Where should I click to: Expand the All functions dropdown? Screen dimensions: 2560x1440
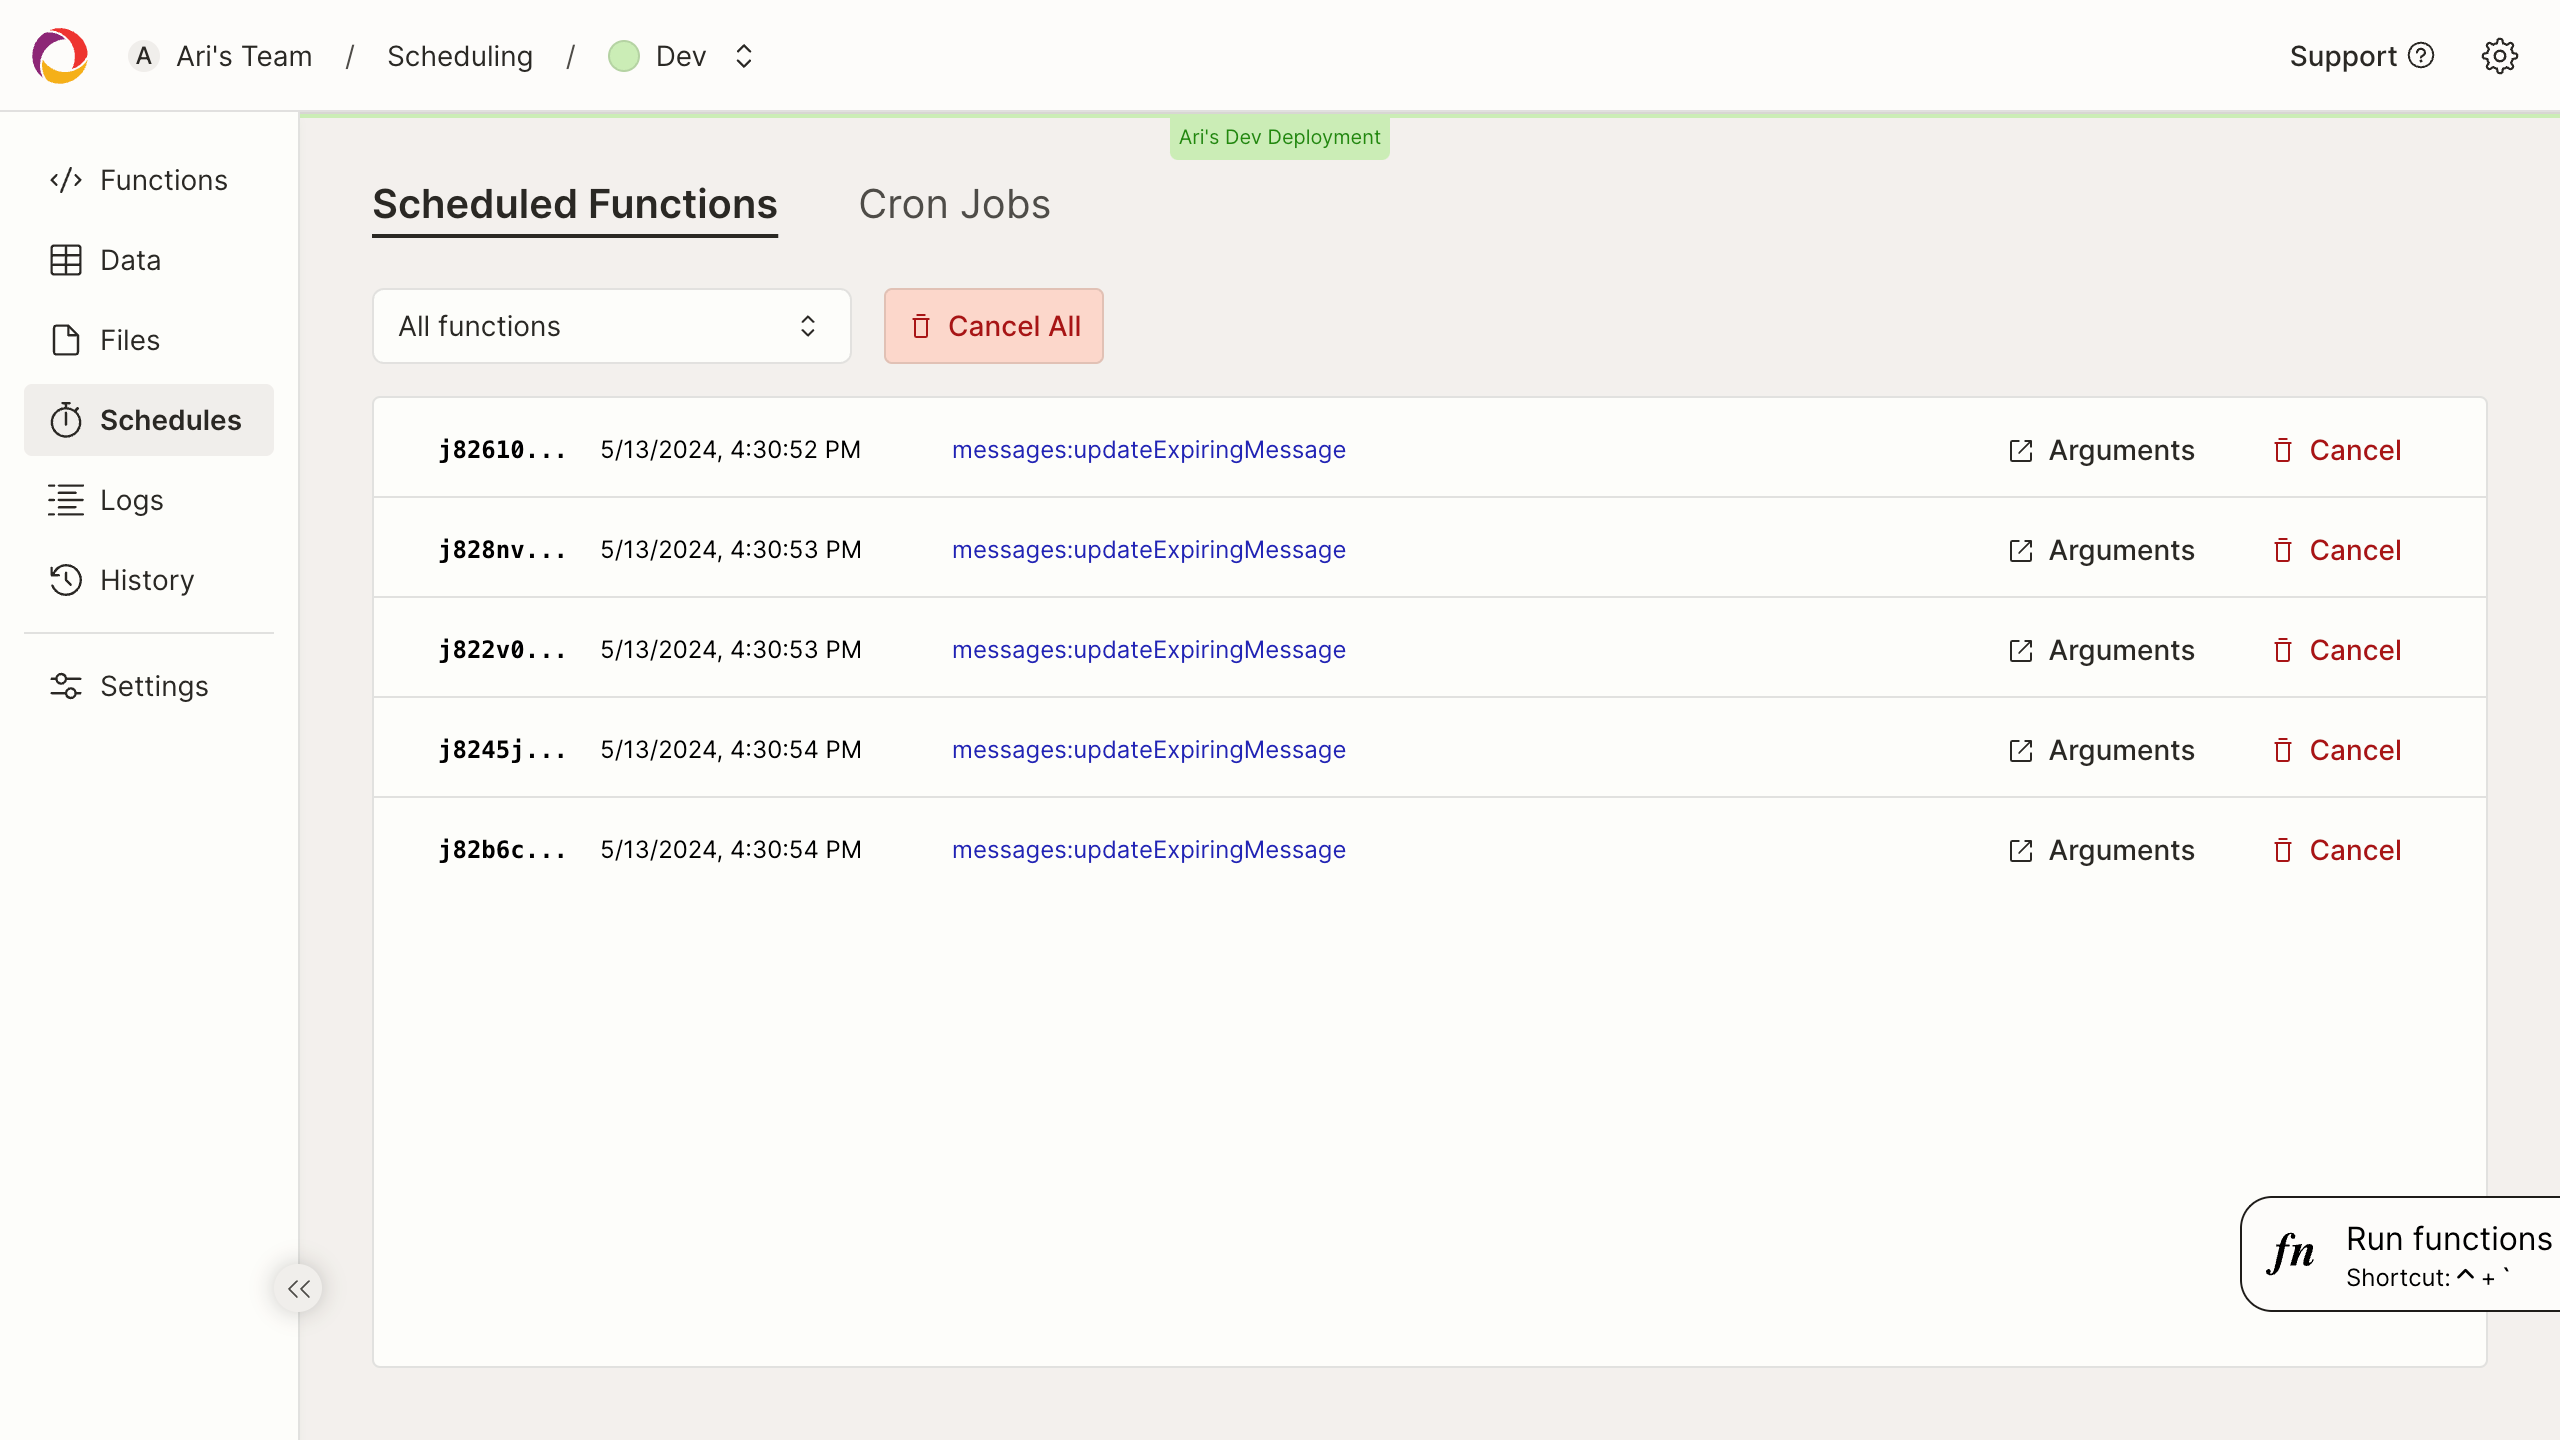610,325
